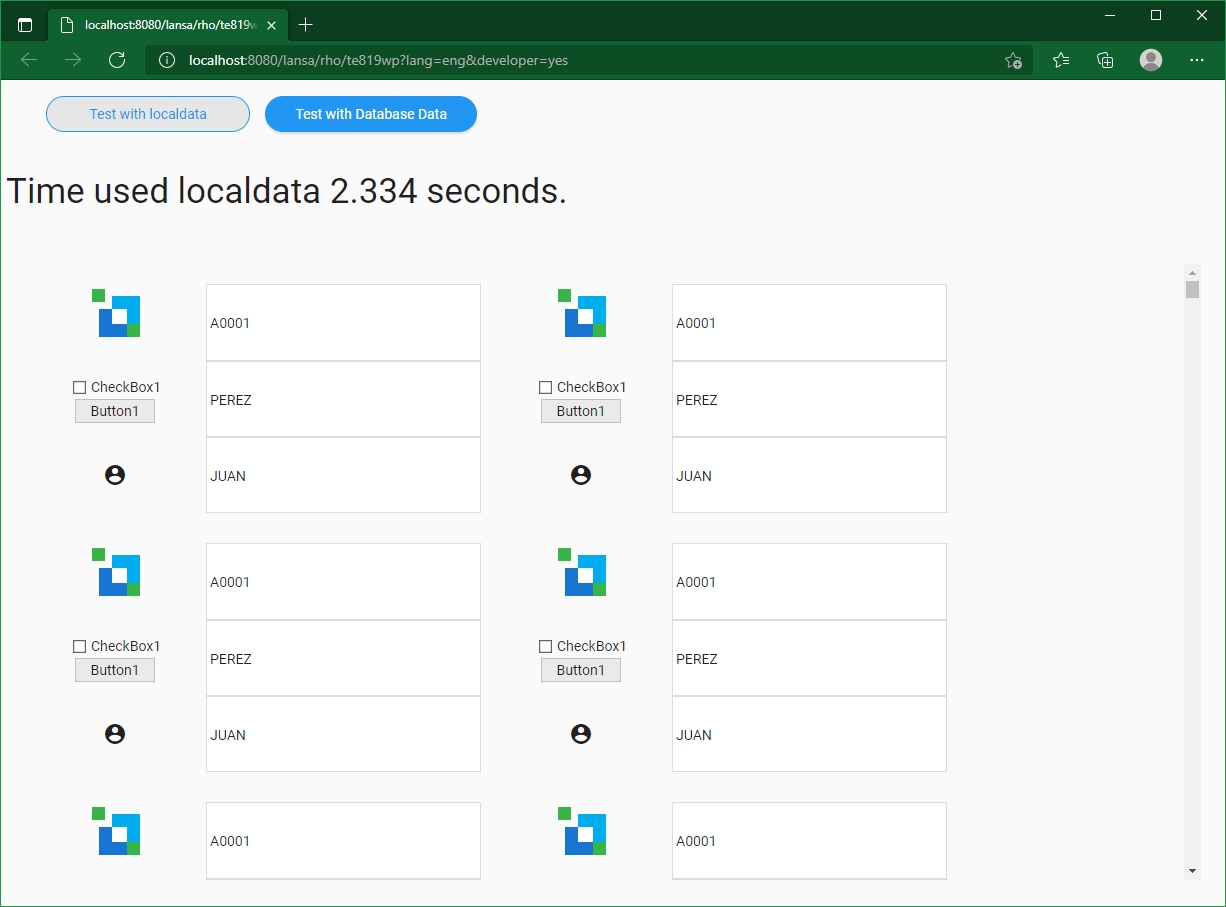Click the A0001 field in bottom-left card
The height and width of the screenshot is (907, 1226).
pos(343,840)
